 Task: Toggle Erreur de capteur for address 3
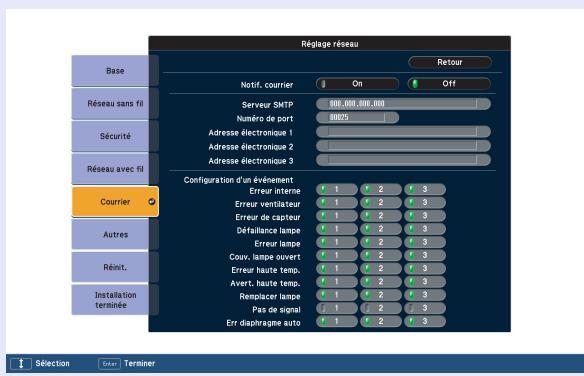tap(425, 216)
